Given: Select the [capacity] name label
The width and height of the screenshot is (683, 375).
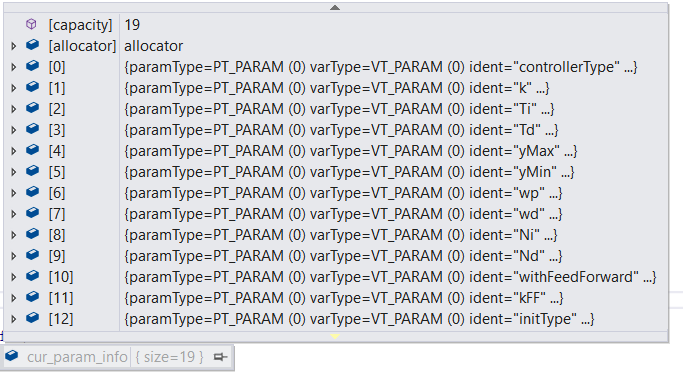Looking at the screenshot, I should [x=80, y=25].
